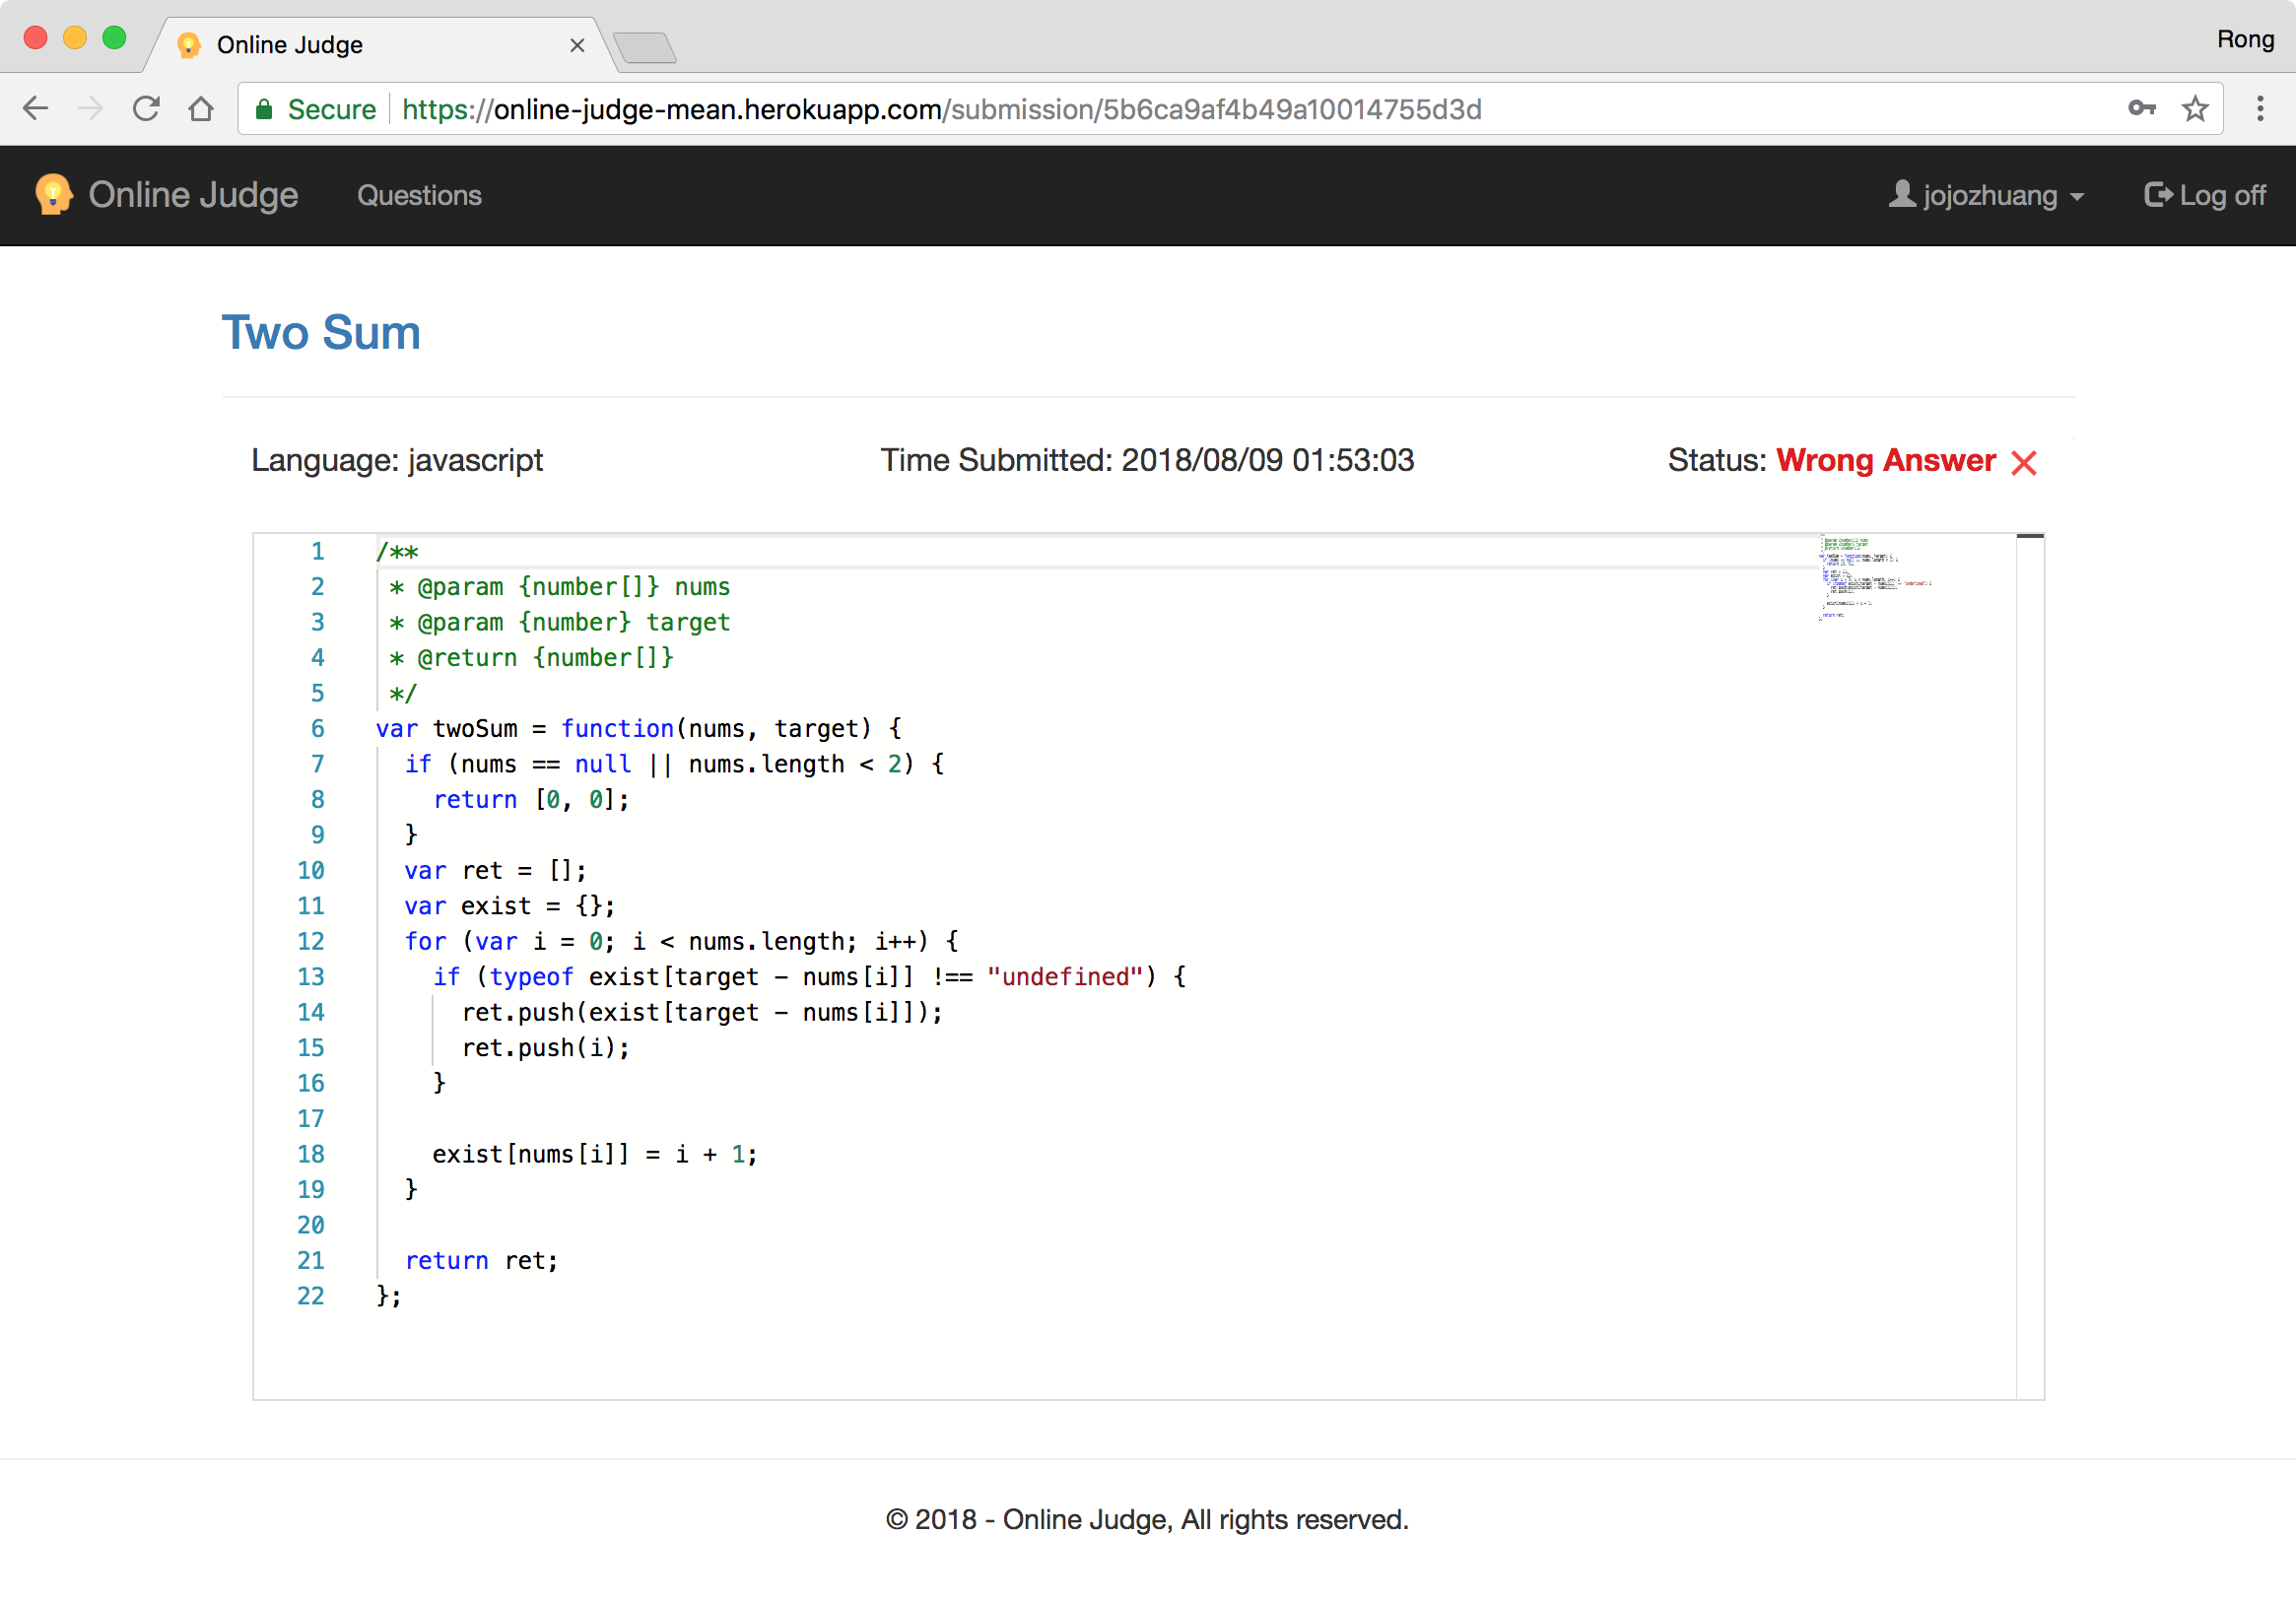Click the green secure padlock icon

pyautogui.click(x=264, y=109)
